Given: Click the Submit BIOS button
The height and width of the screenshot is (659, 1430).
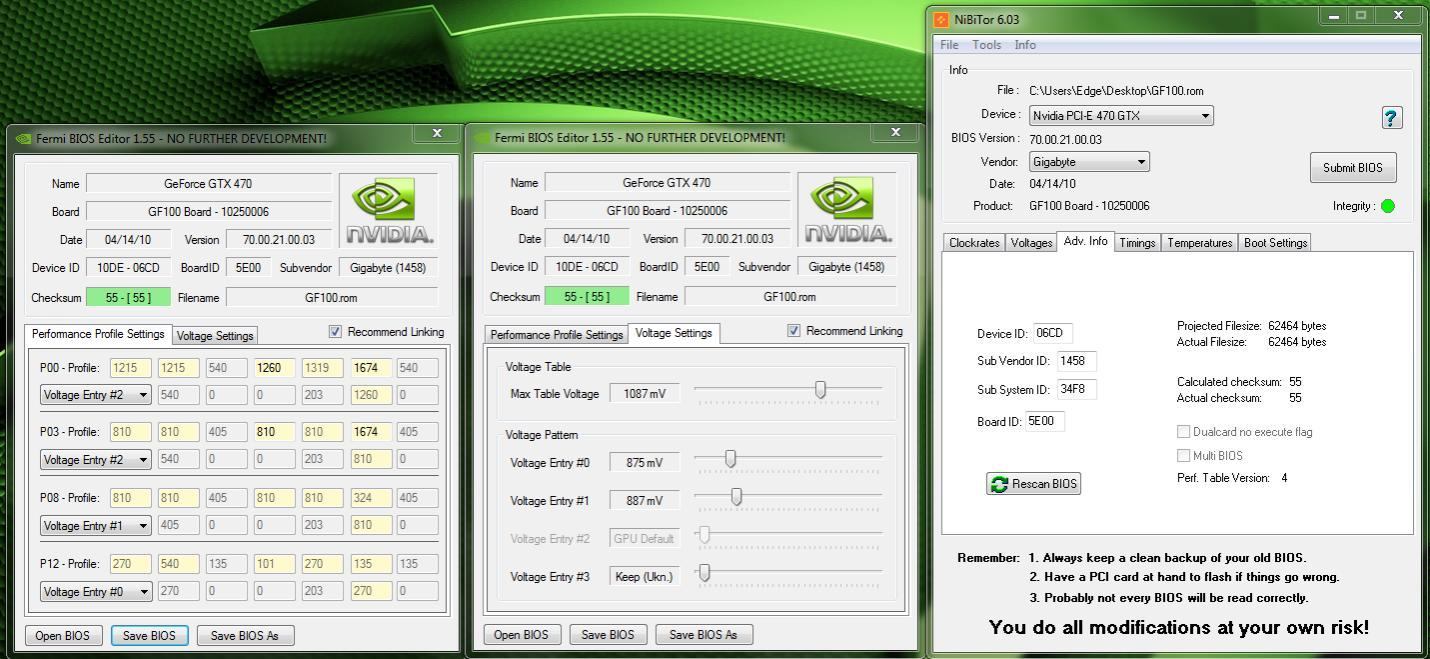Looking at the screenshot, I should (x=1353, y=168).
